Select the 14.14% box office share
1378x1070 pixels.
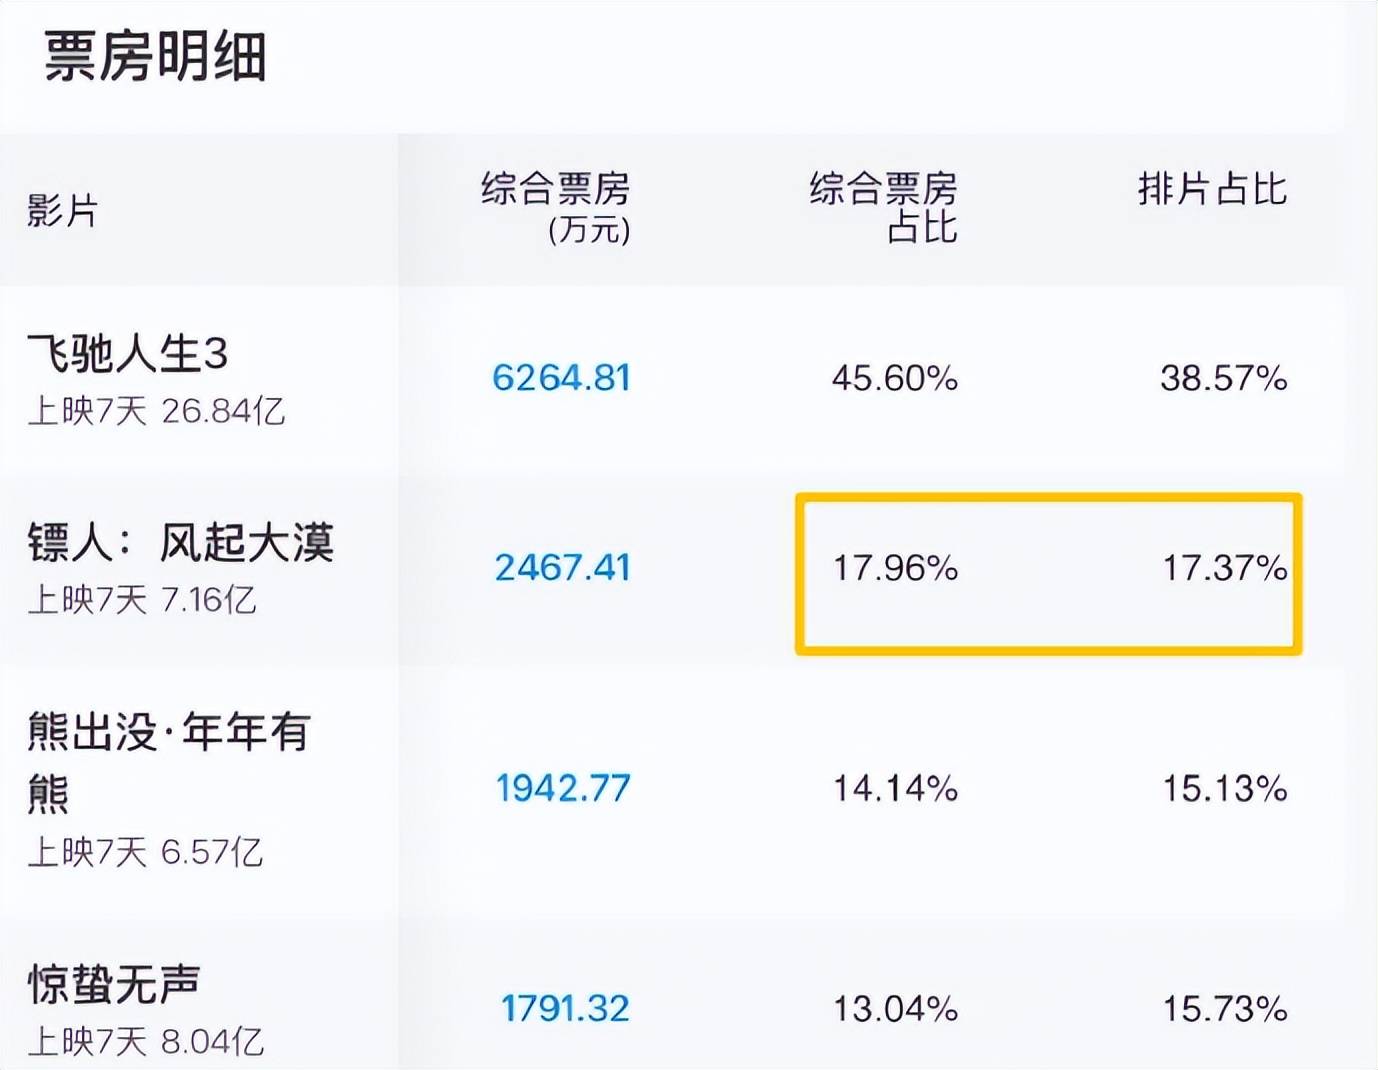click(x=896, y=789)
